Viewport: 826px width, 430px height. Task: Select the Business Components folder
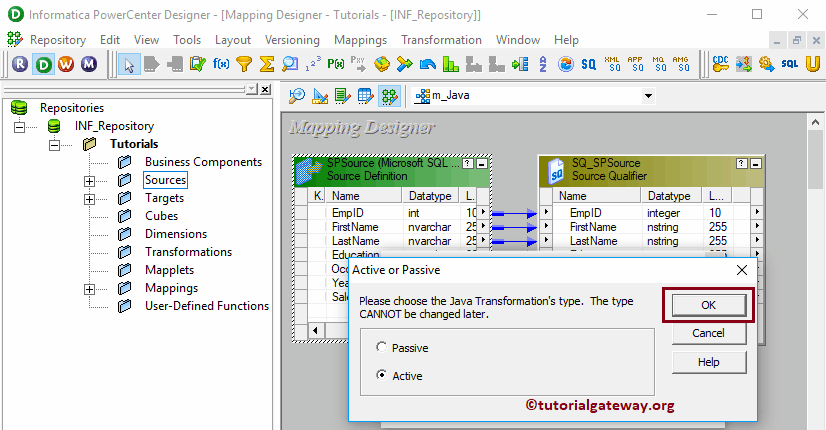point(203,162)
